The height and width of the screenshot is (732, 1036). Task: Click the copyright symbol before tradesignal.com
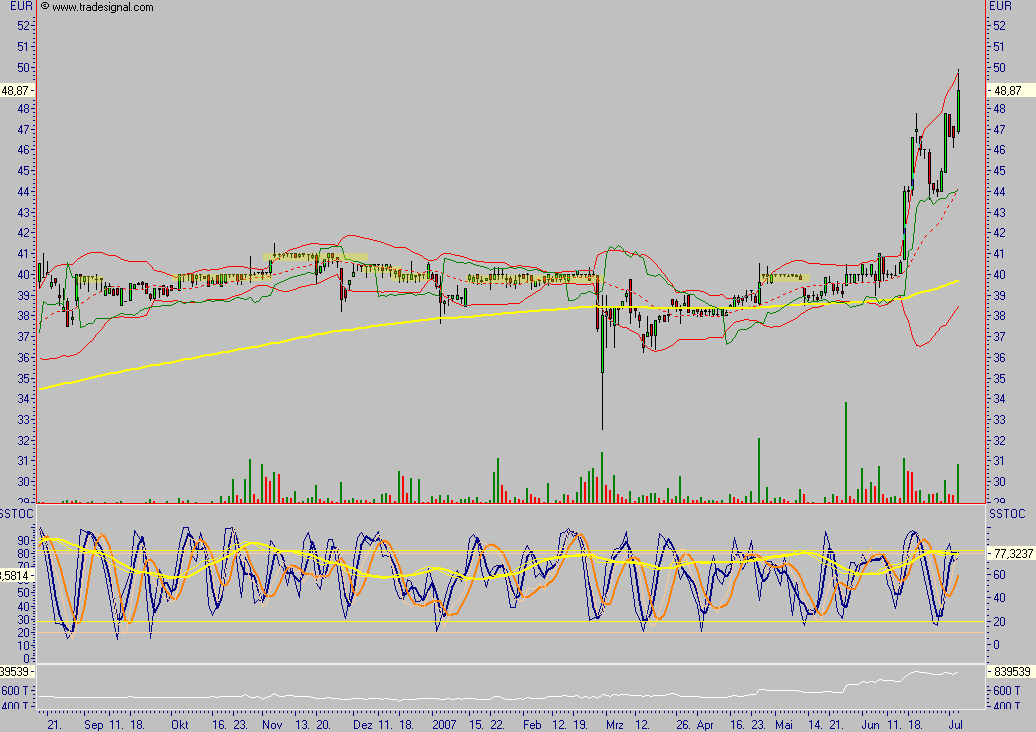(45, 7)
